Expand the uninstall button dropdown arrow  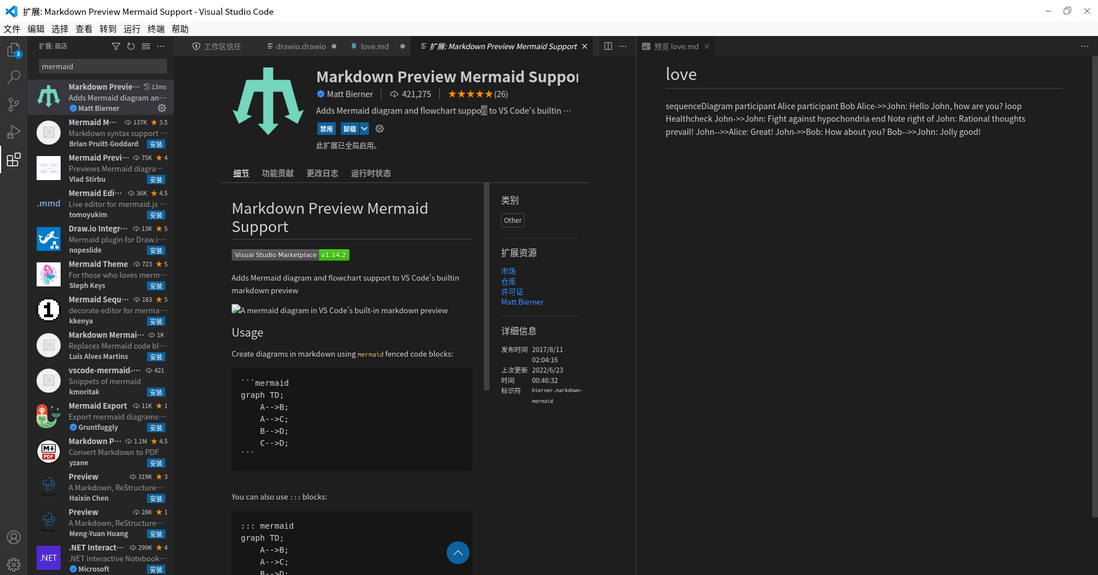[x=364, y=129]
